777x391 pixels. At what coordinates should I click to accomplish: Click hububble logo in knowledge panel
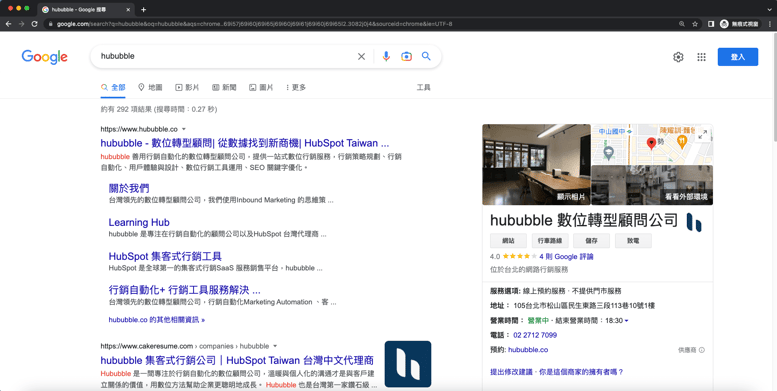coord(694,223)
